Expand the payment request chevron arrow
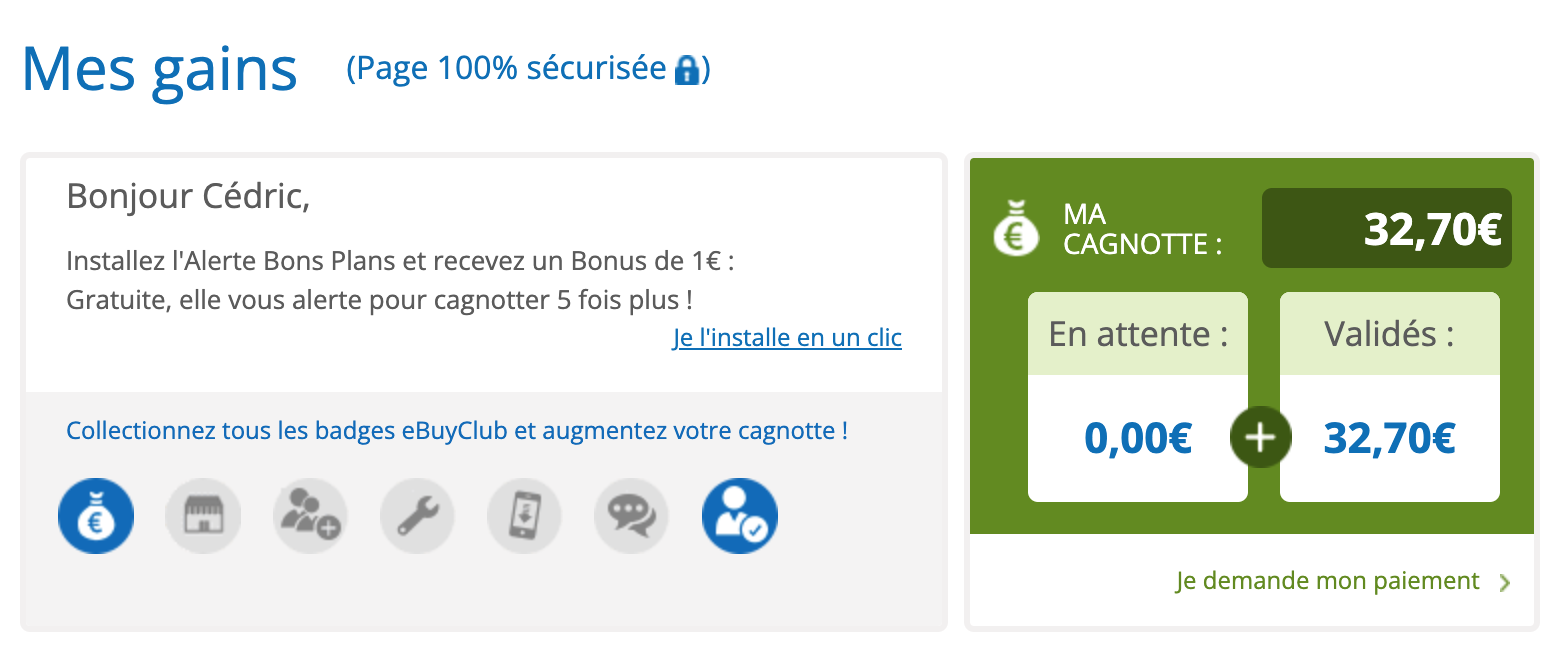The height and width of the screenshot is (656, 1560). click(1504, 583)
